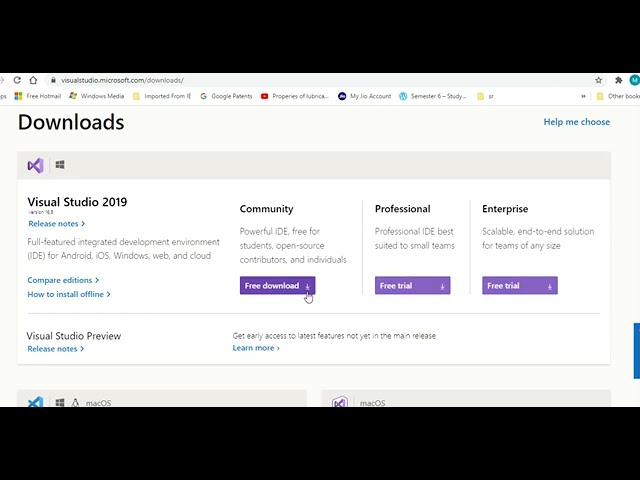640x480 pixels.
Task: Open the Google Patents bookmark
Action: tap(226, 96)
